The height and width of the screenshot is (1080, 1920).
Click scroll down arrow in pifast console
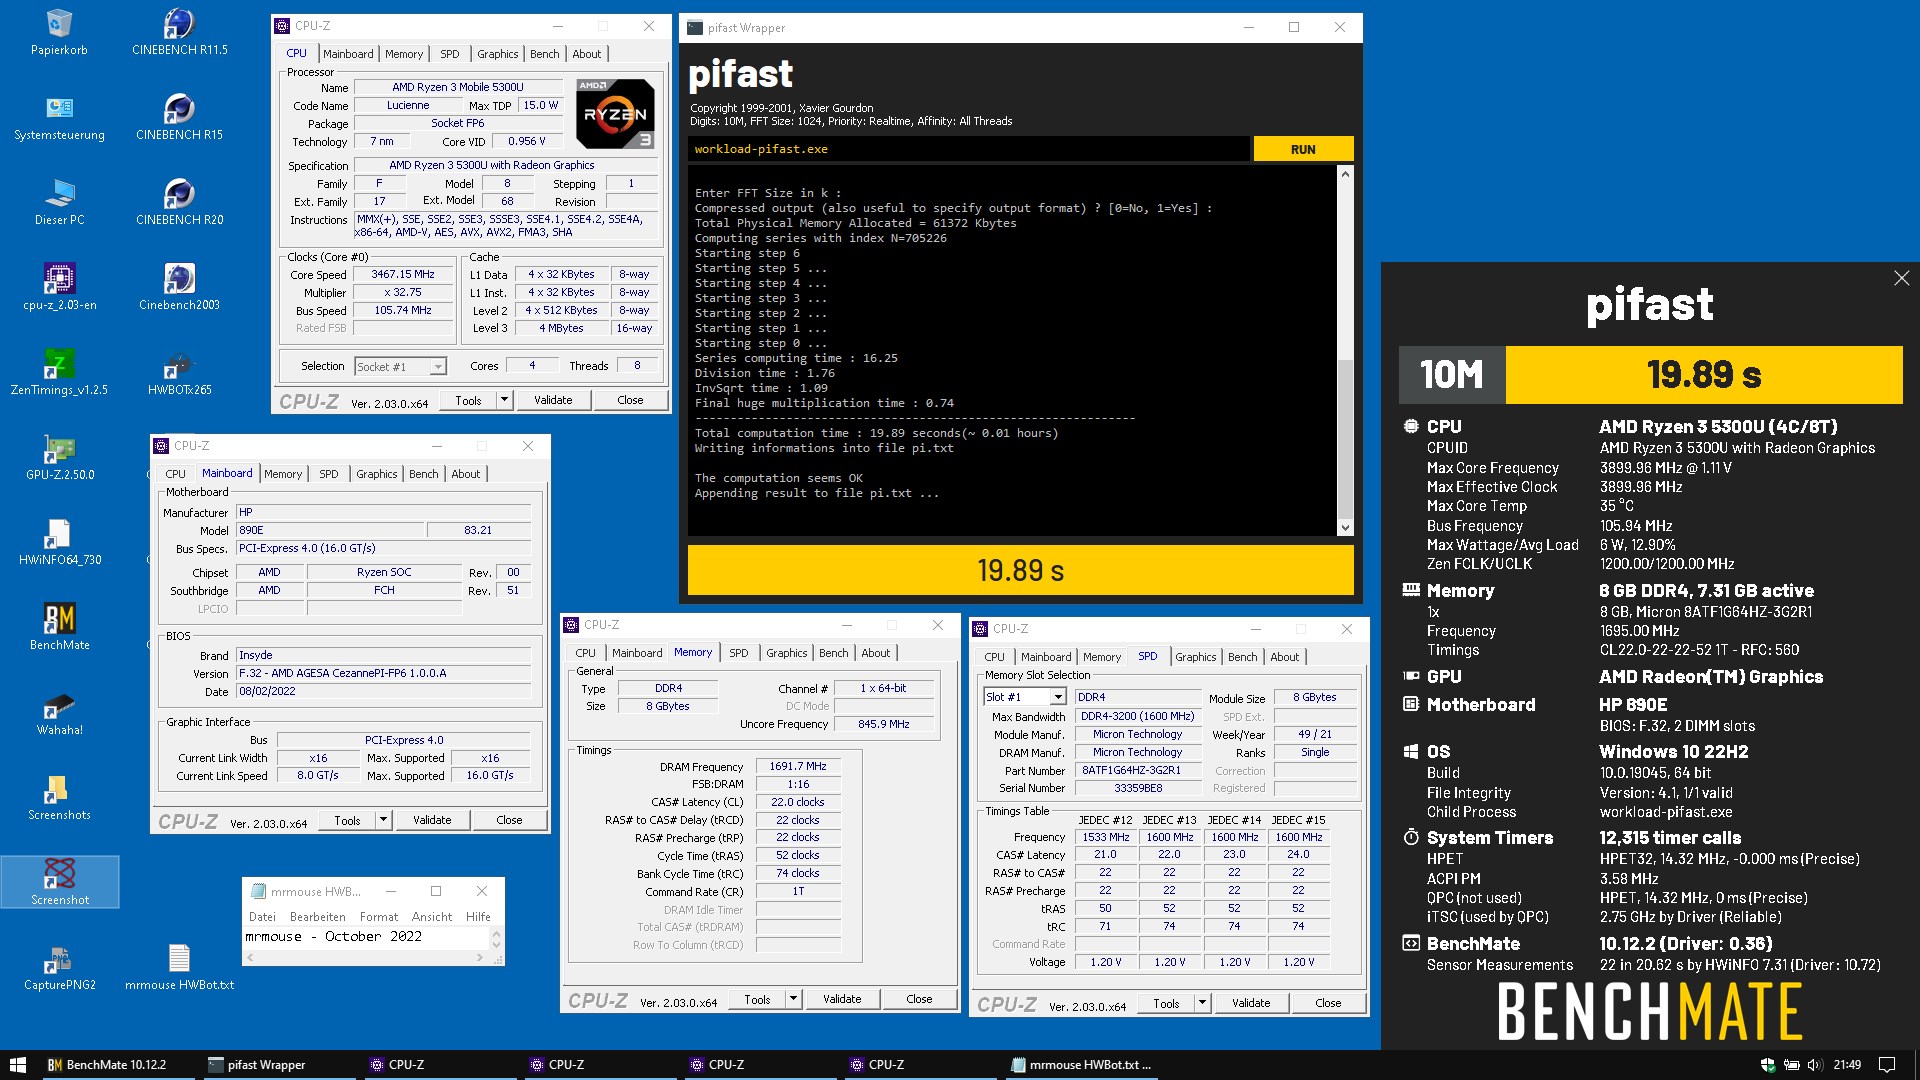[x=1345, y=527]
